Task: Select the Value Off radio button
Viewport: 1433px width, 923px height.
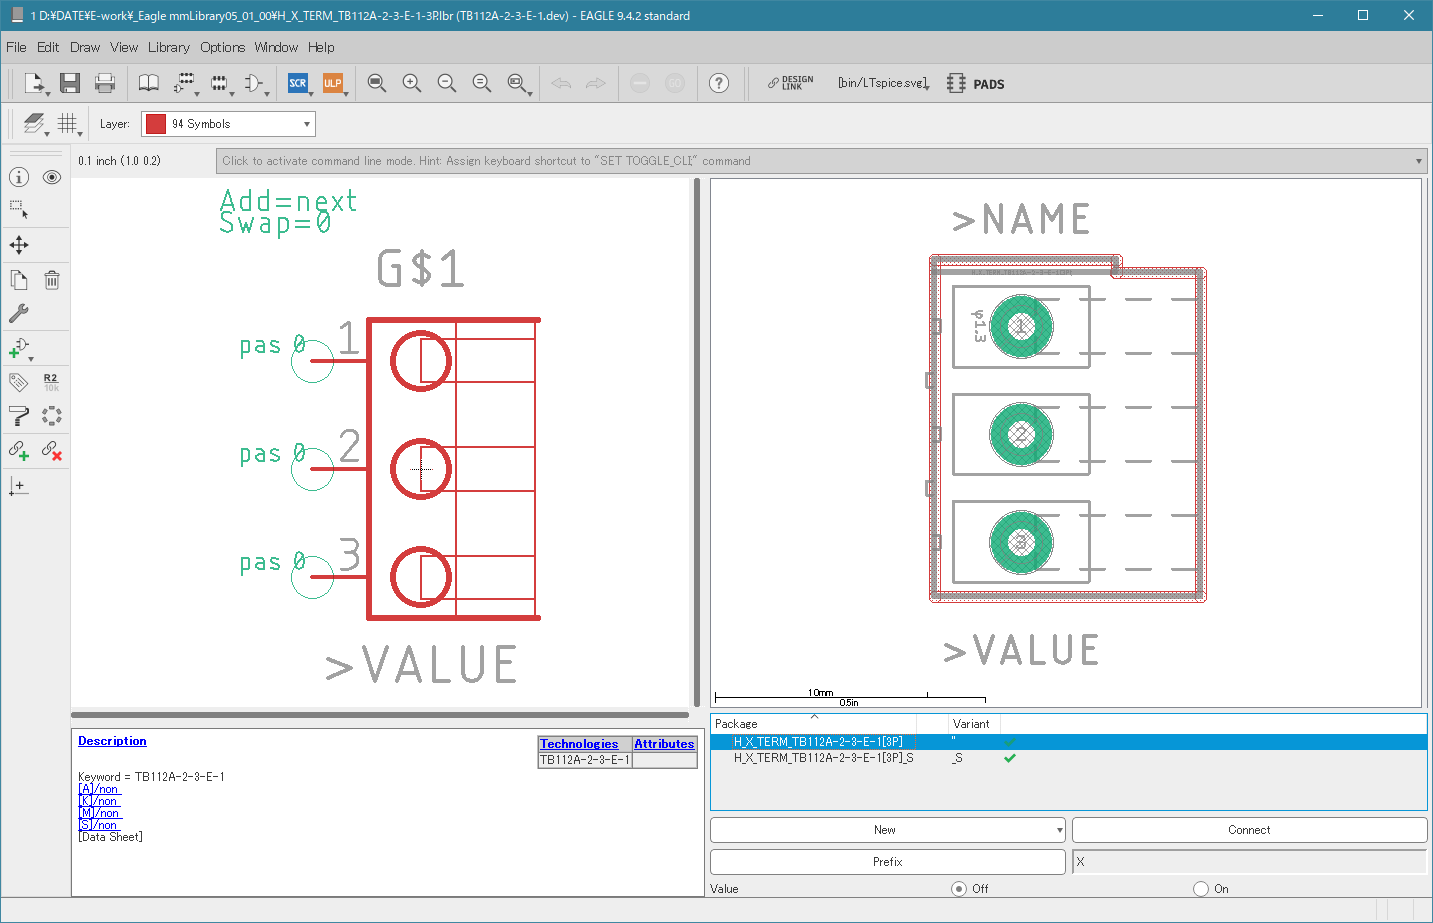Action: [959, 889]
